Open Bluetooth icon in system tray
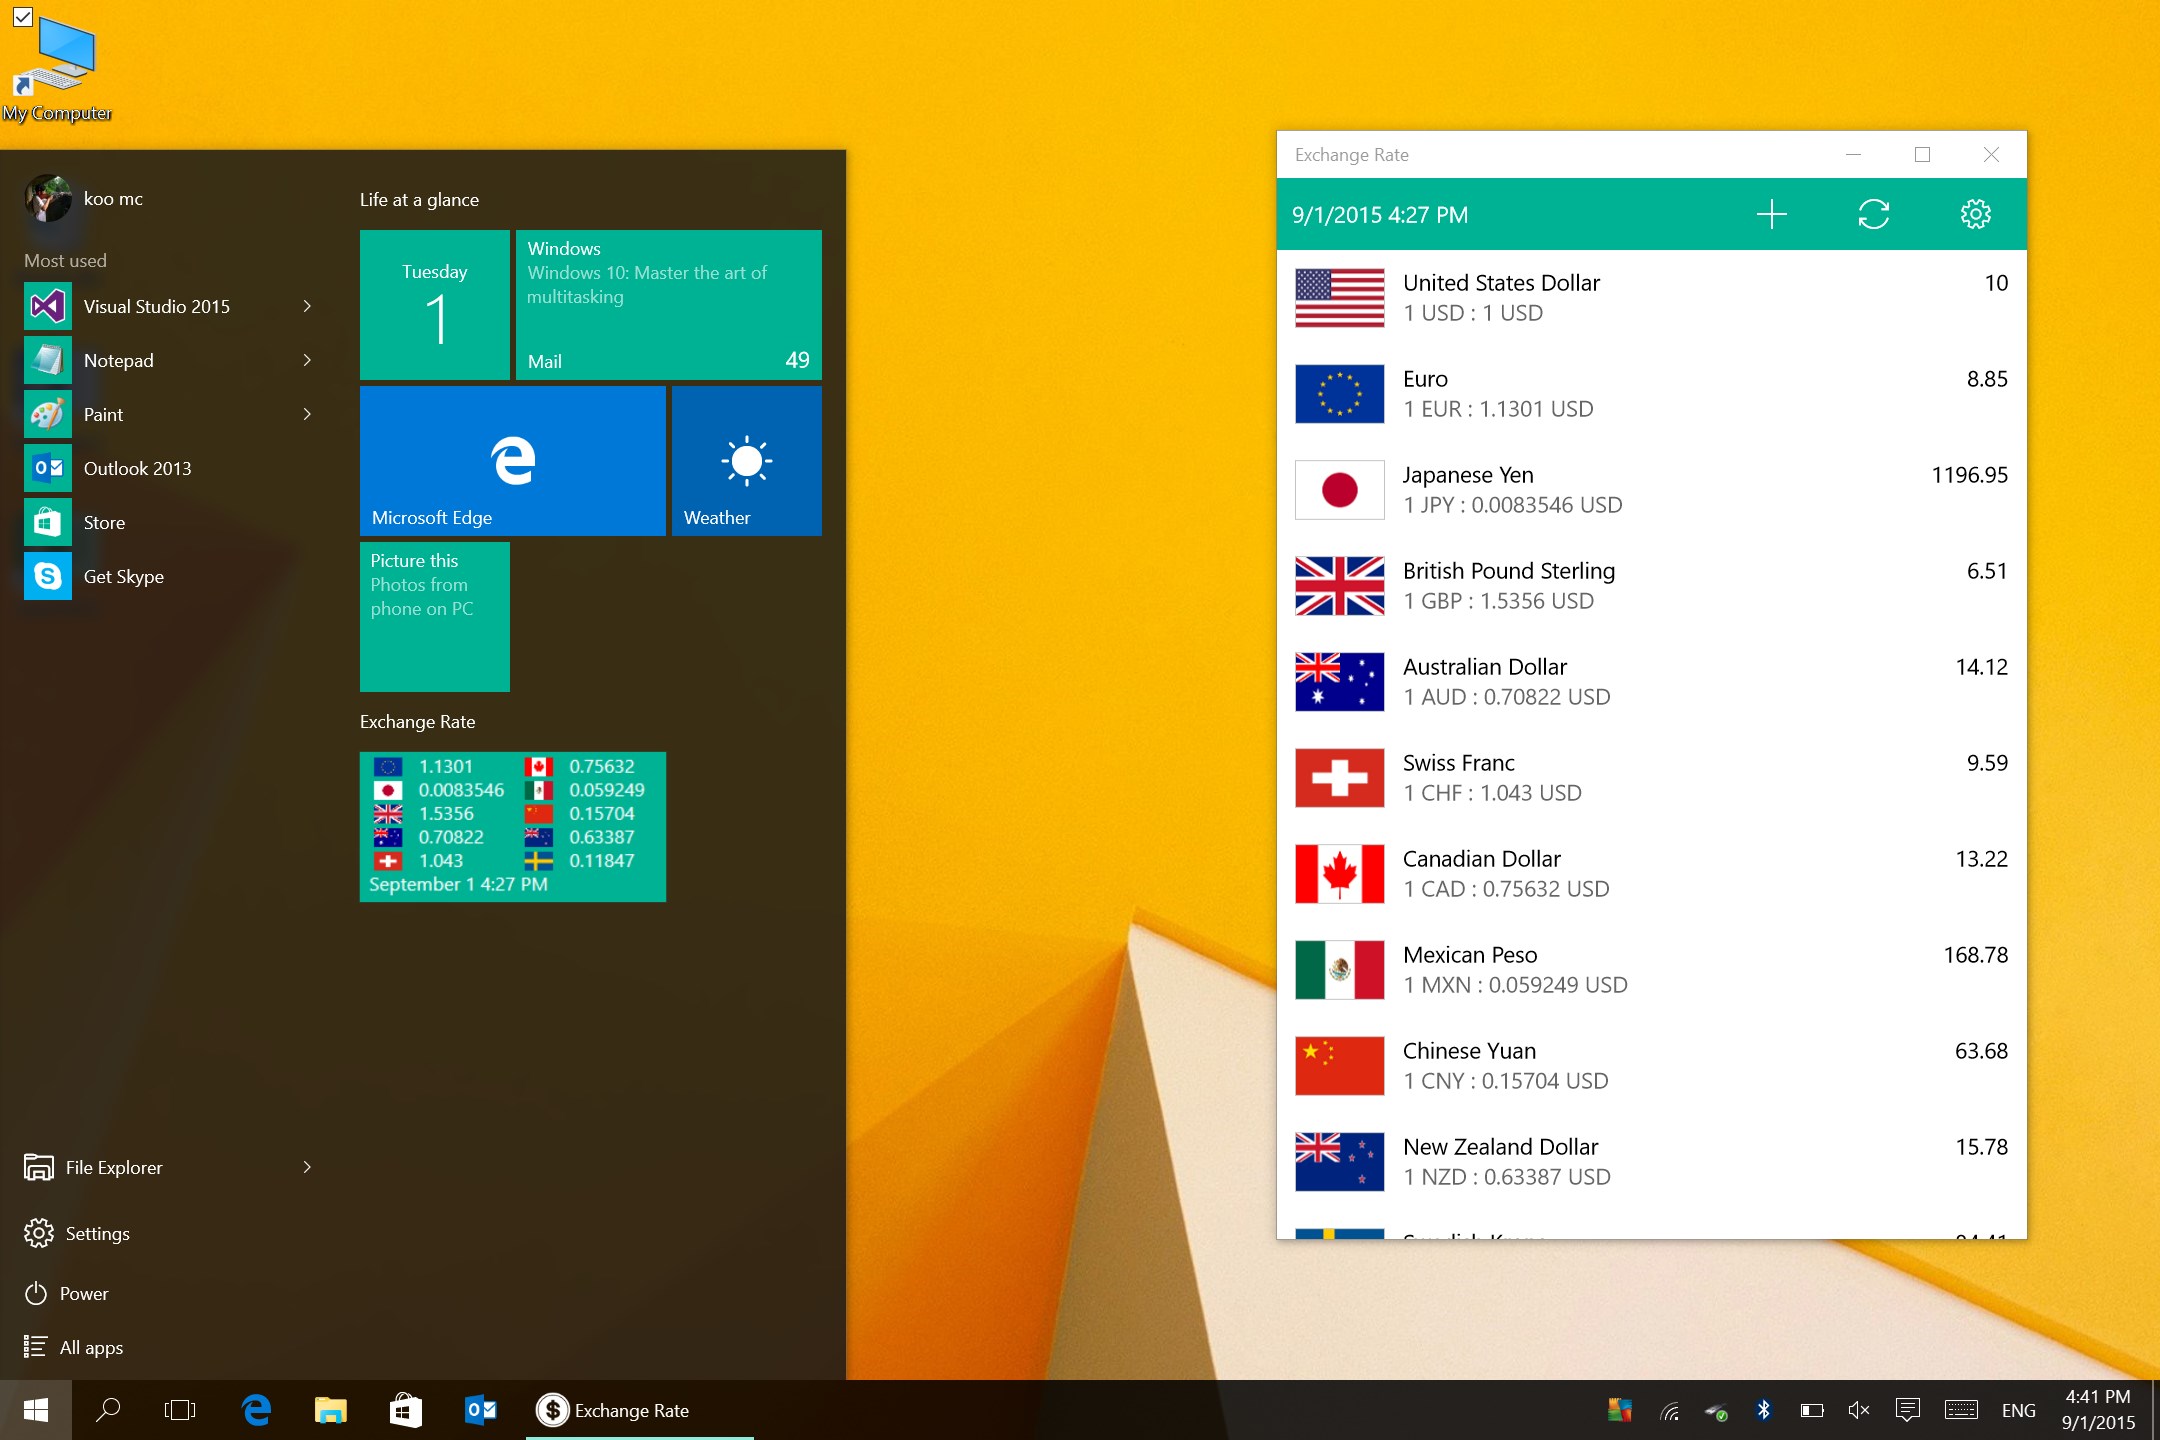Screen dimensions: 2160x1440 point(1764,1410)
